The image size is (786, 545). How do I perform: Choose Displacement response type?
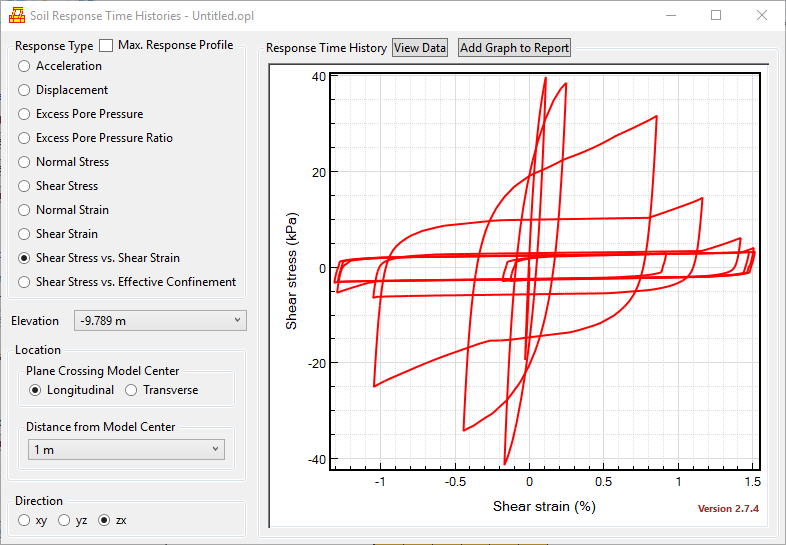click(x=25, y=90)
